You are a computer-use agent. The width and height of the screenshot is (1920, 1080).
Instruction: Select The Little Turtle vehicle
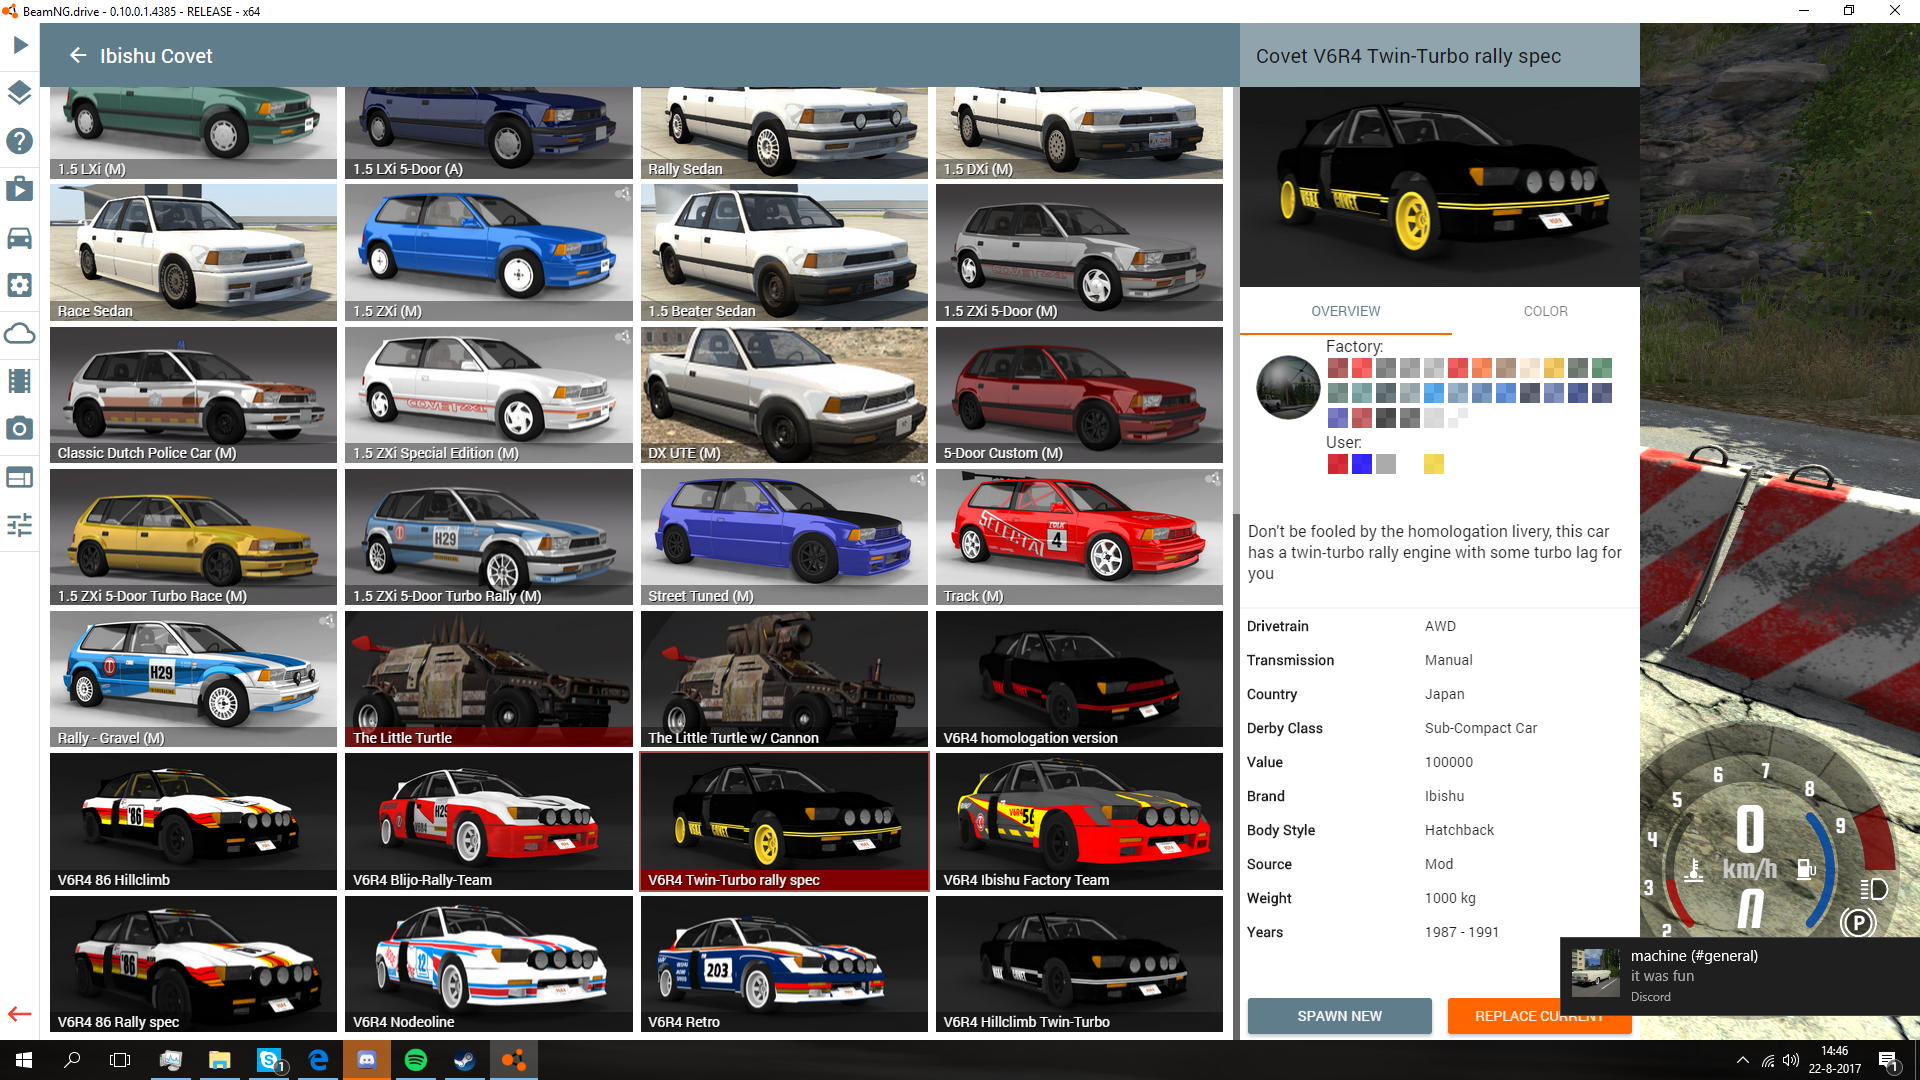tap(489, 679)
